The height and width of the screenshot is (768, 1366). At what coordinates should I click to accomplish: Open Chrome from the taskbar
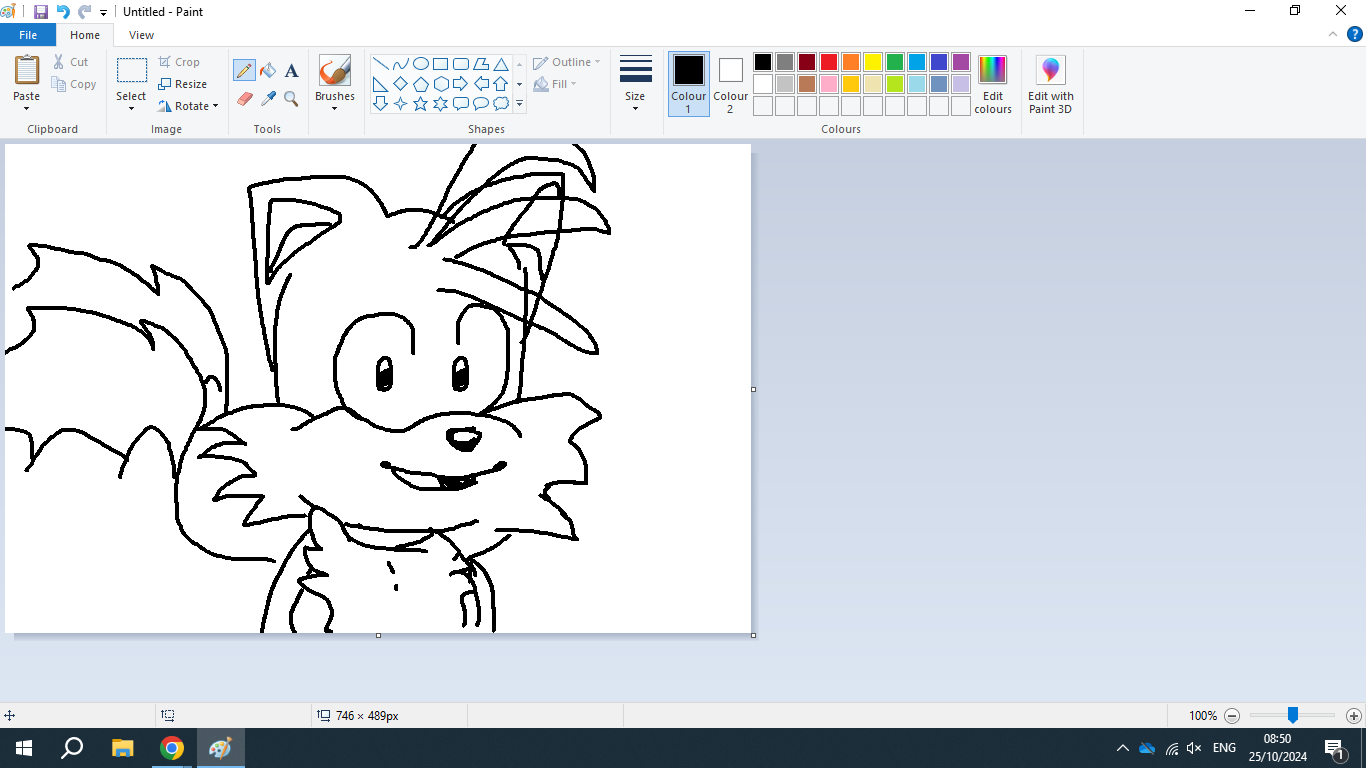(172, 748)
